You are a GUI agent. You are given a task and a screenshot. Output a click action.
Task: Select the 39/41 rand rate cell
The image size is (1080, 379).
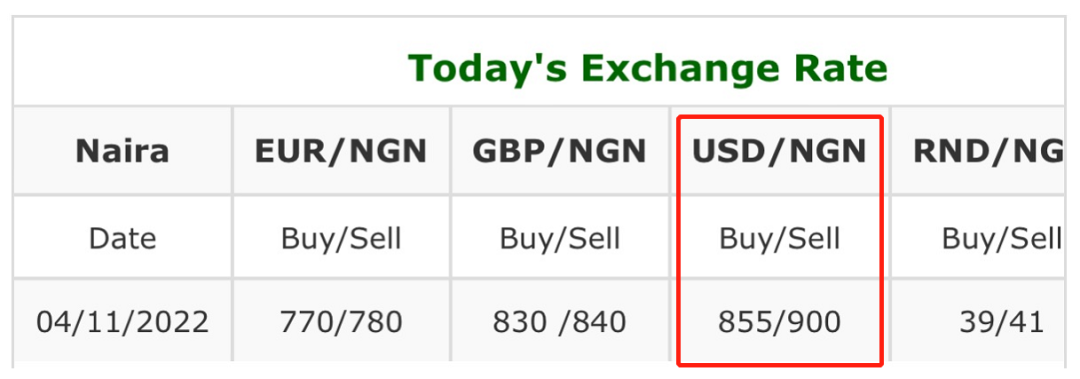click(x=1001, y=322)
